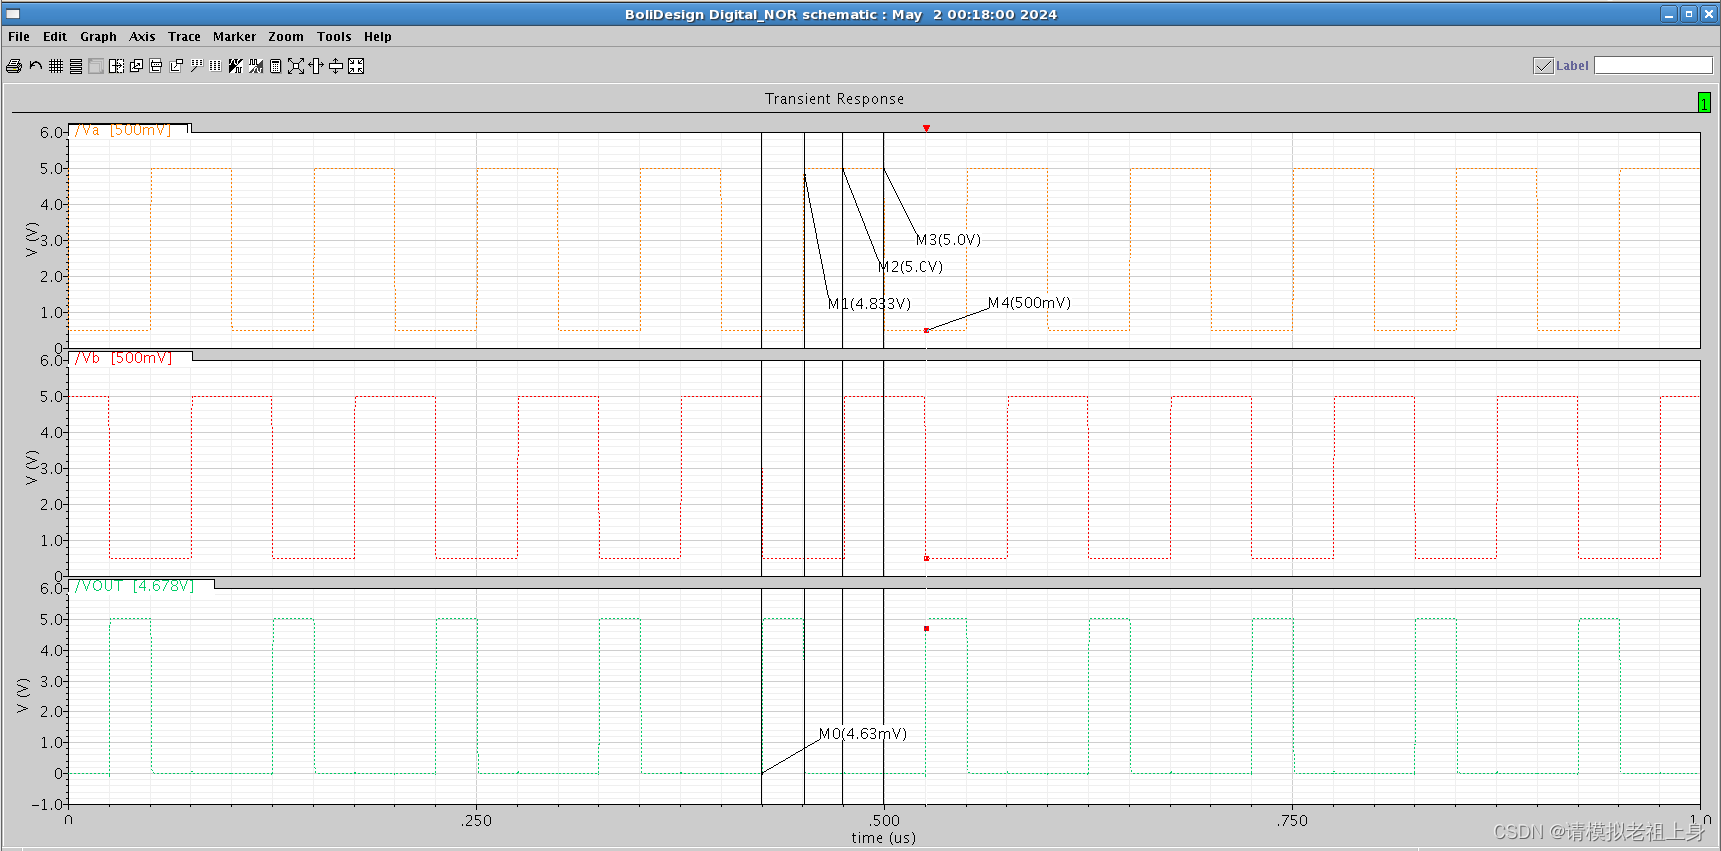The image size is (1721, 851).
Task: Click the .750 time axis tick label
Action: coord(1292,821)
